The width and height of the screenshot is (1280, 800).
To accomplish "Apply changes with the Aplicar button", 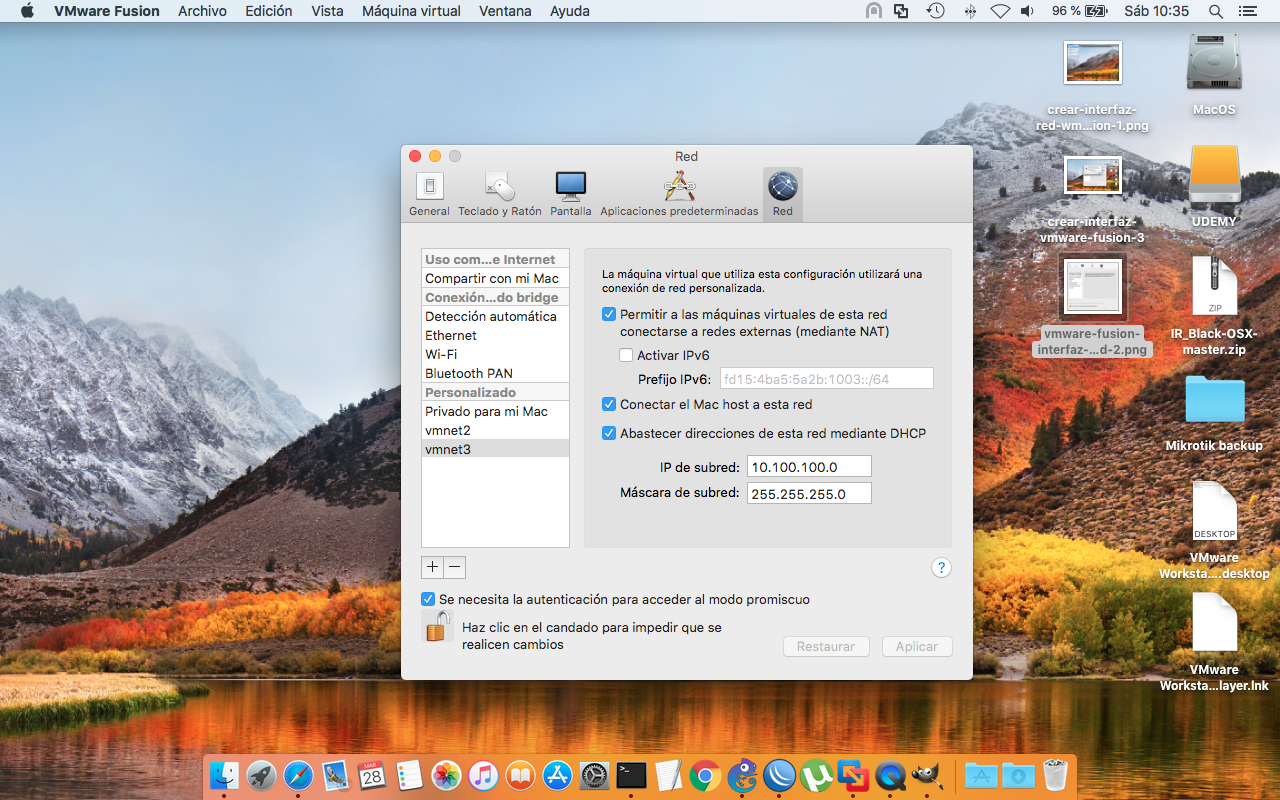I will (916, 646).
